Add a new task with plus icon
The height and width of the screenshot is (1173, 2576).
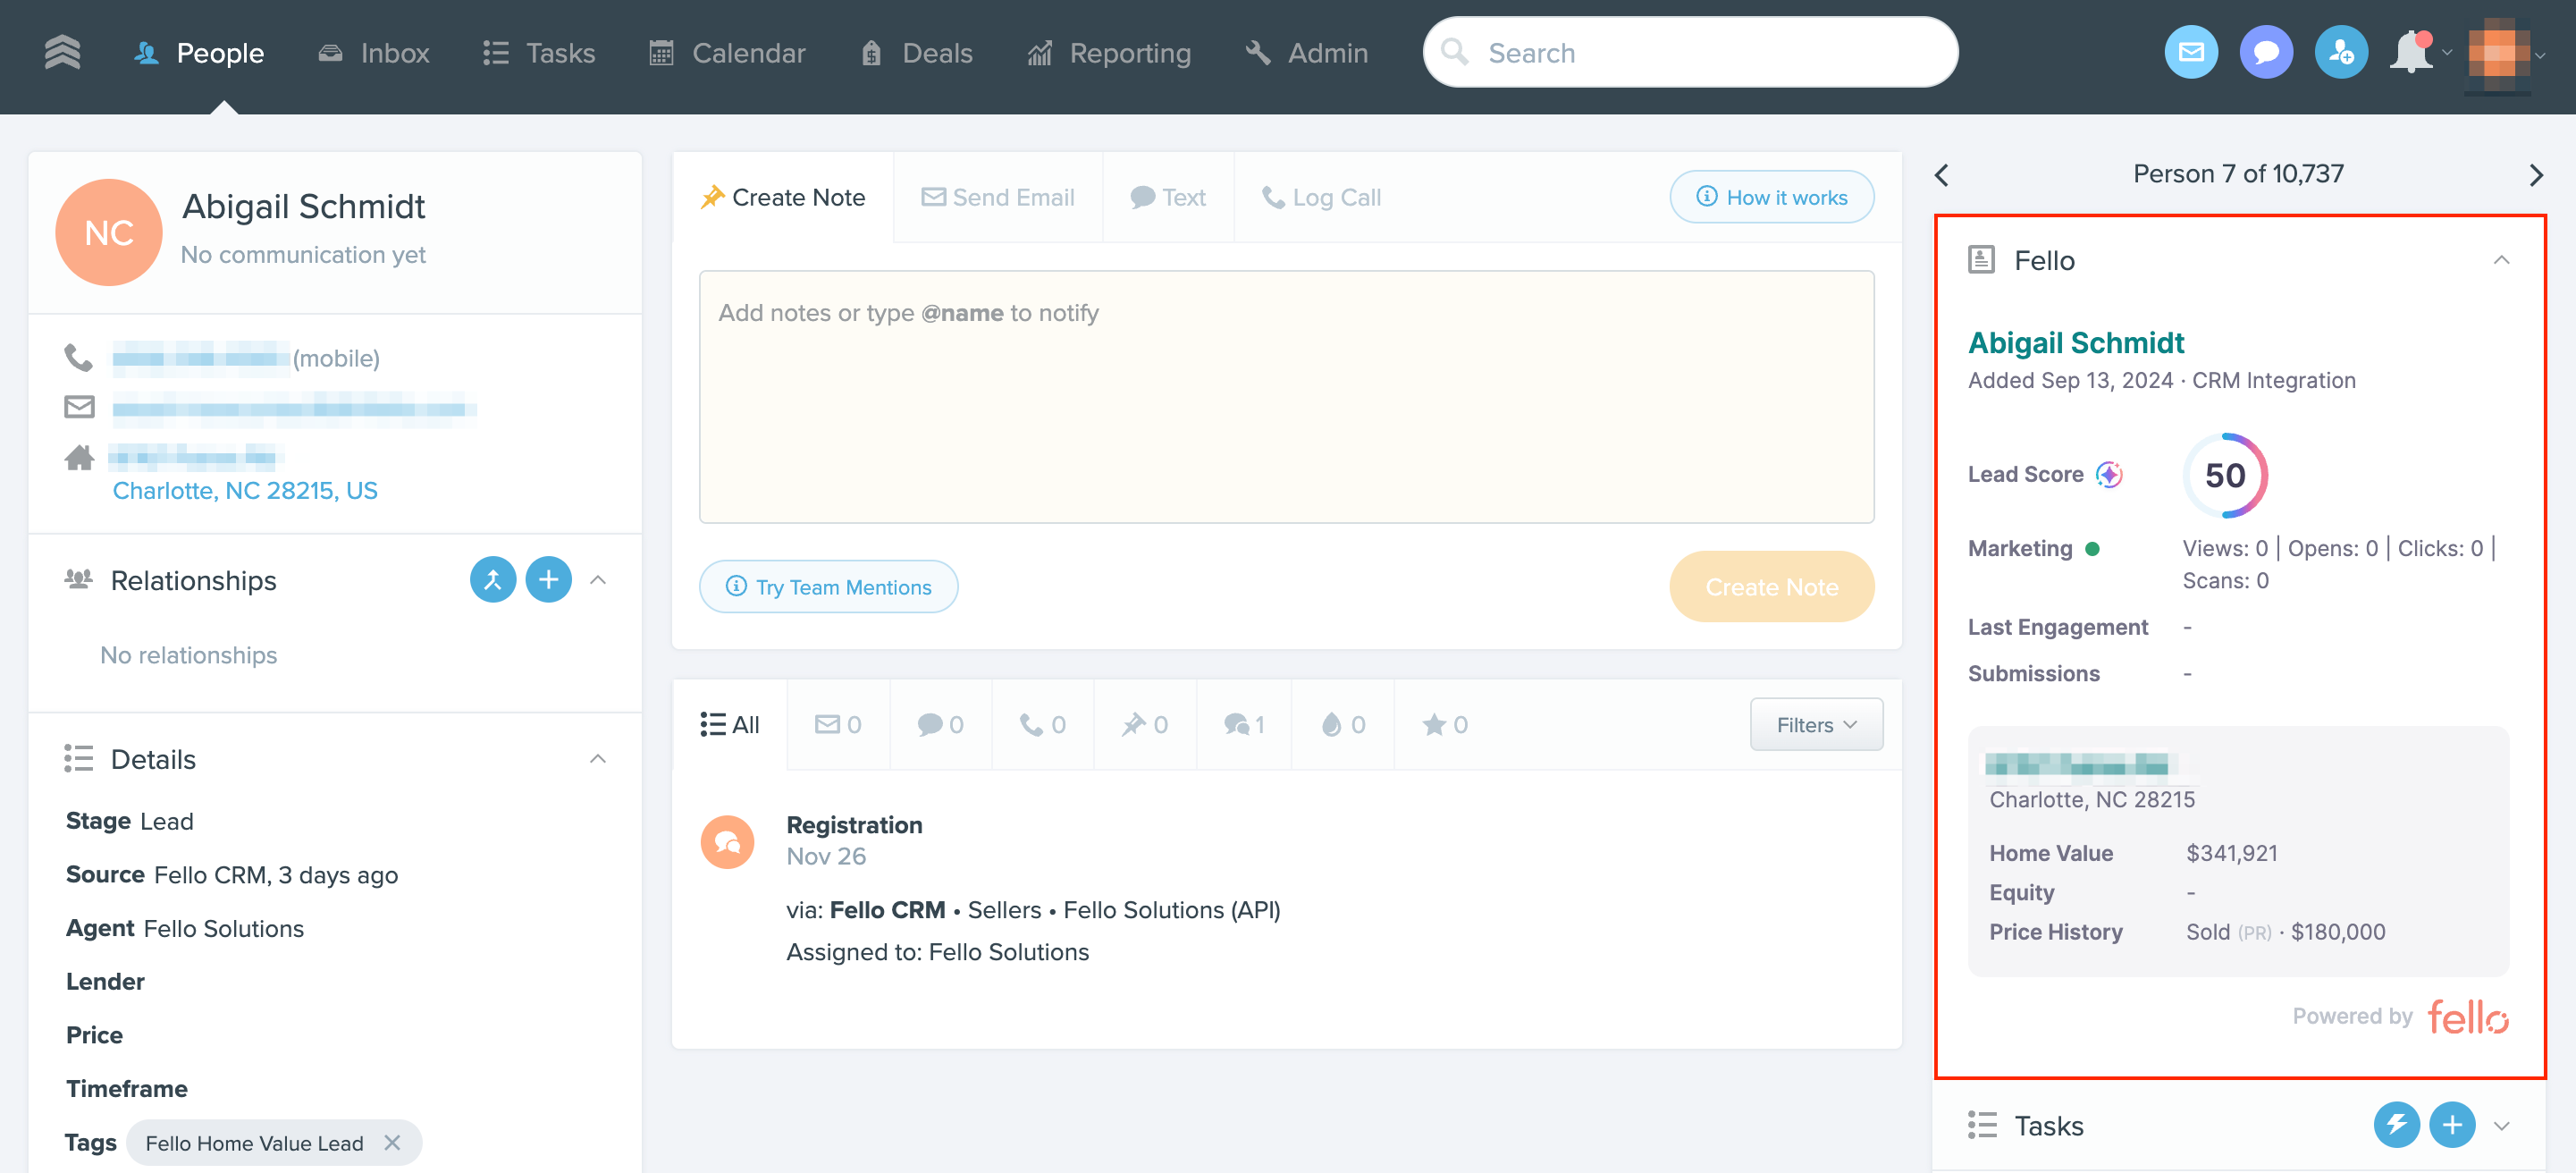pos(2452,1125)
